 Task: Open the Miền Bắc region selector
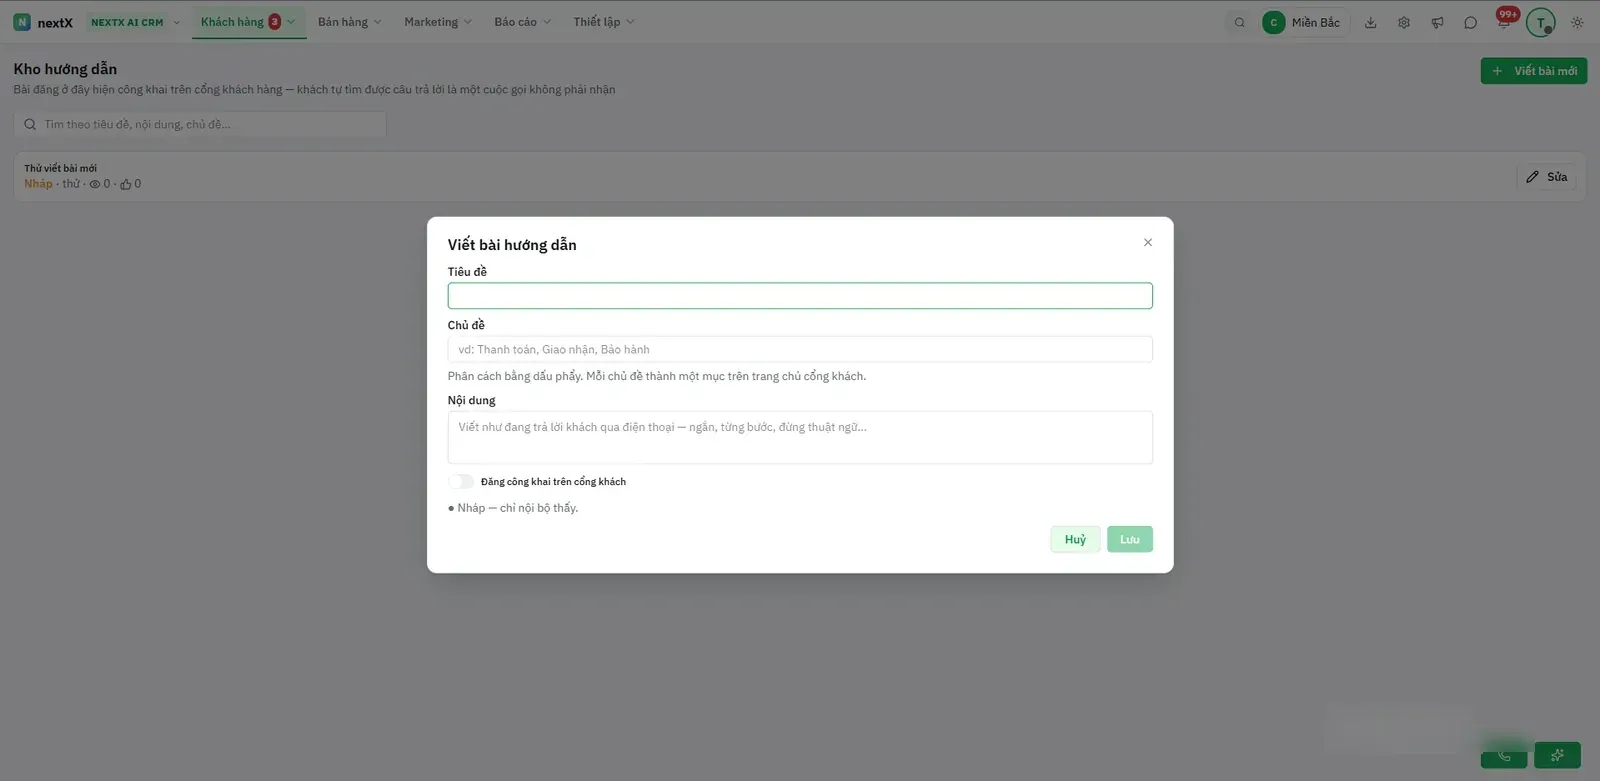pyautogui.click(x=1306, y=22)
